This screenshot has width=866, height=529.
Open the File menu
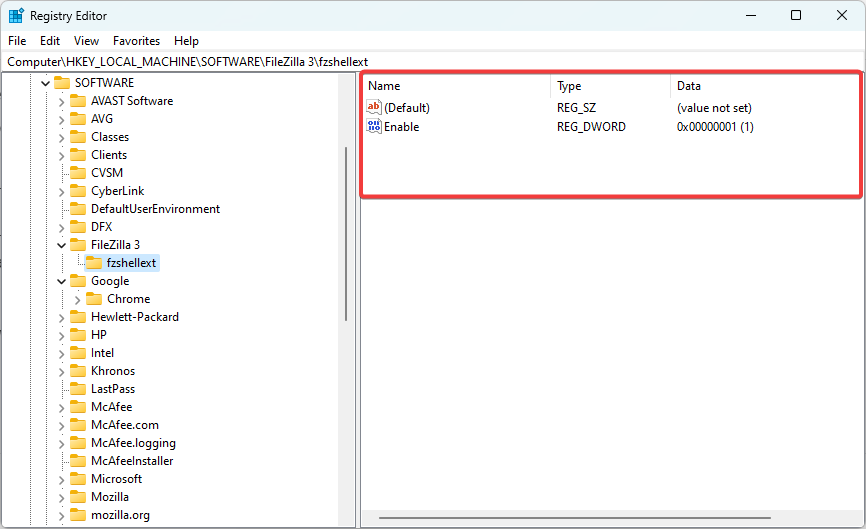[x=17, y=41]
